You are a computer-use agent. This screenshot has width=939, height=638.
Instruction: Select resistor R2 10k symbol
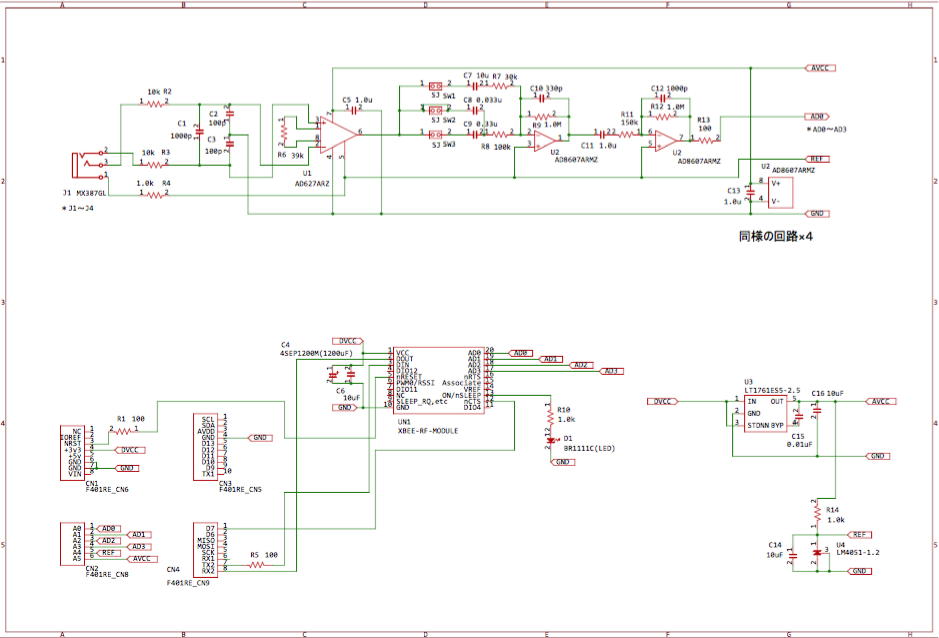[x=155, y=104]
